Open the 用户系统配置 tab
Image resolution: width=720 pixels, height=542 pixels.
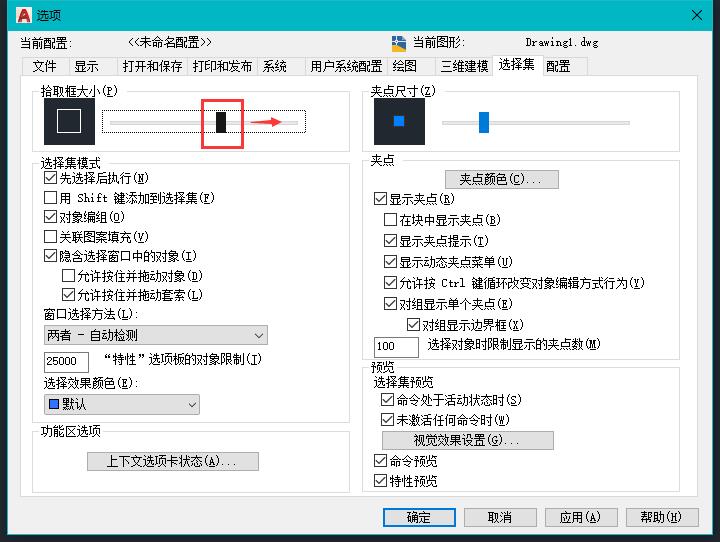click(x=346, y=66)
